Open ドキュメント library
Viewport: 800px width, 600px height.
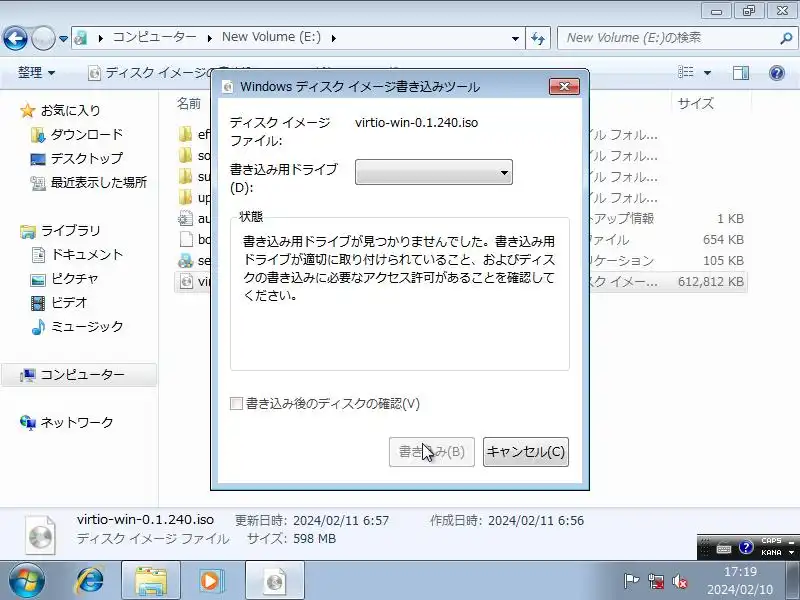(87, 254)
